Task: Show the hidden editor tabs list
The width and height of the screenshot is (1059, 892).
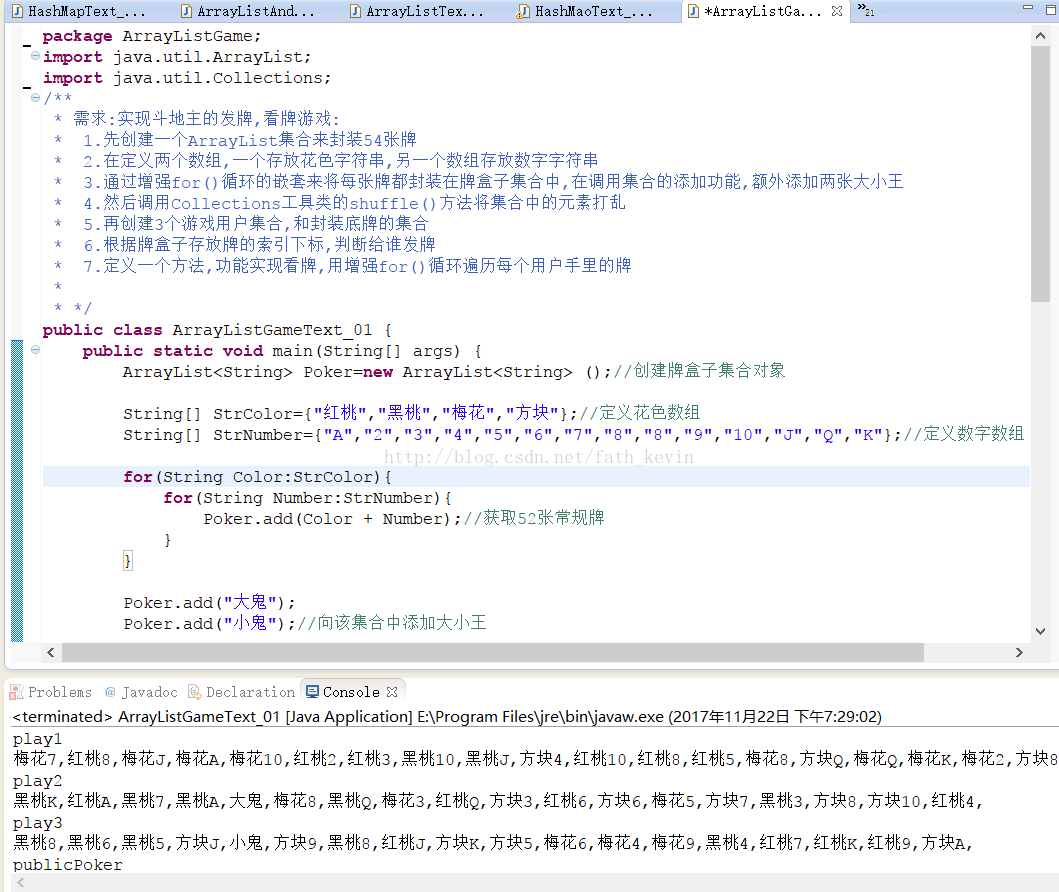Action: (x=865, y=9)
